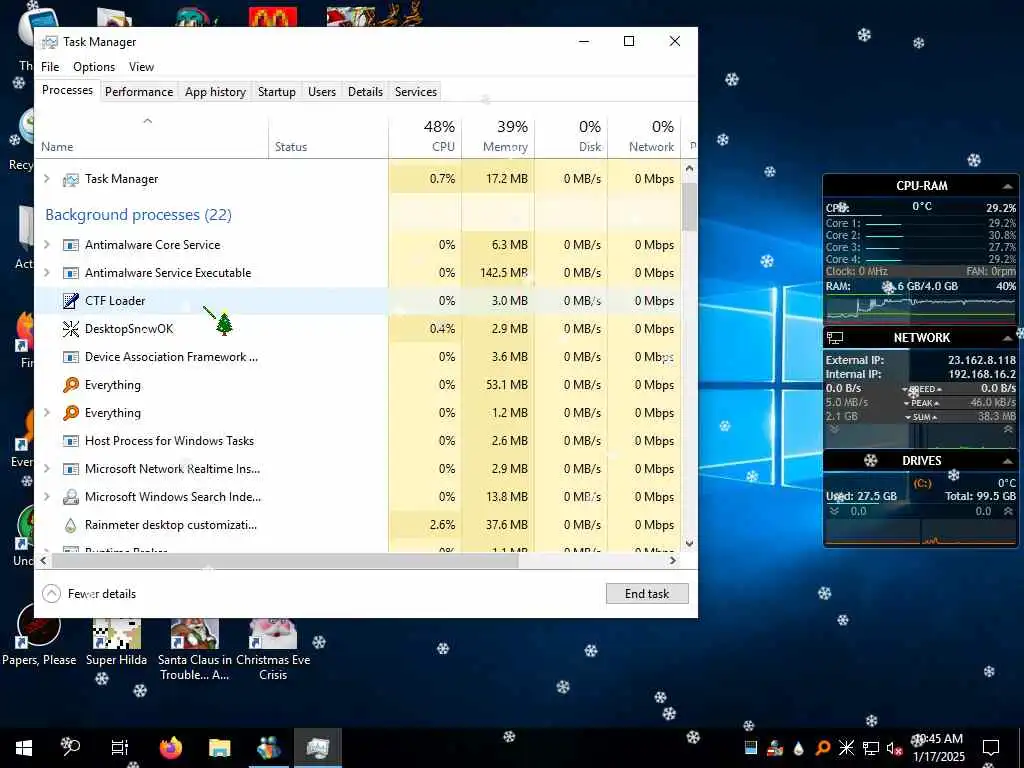The width and height of the screenshot is (1024, 768).
Task: Collapse the CPU-RAM widget
Action: click(x=1008, y=186)
